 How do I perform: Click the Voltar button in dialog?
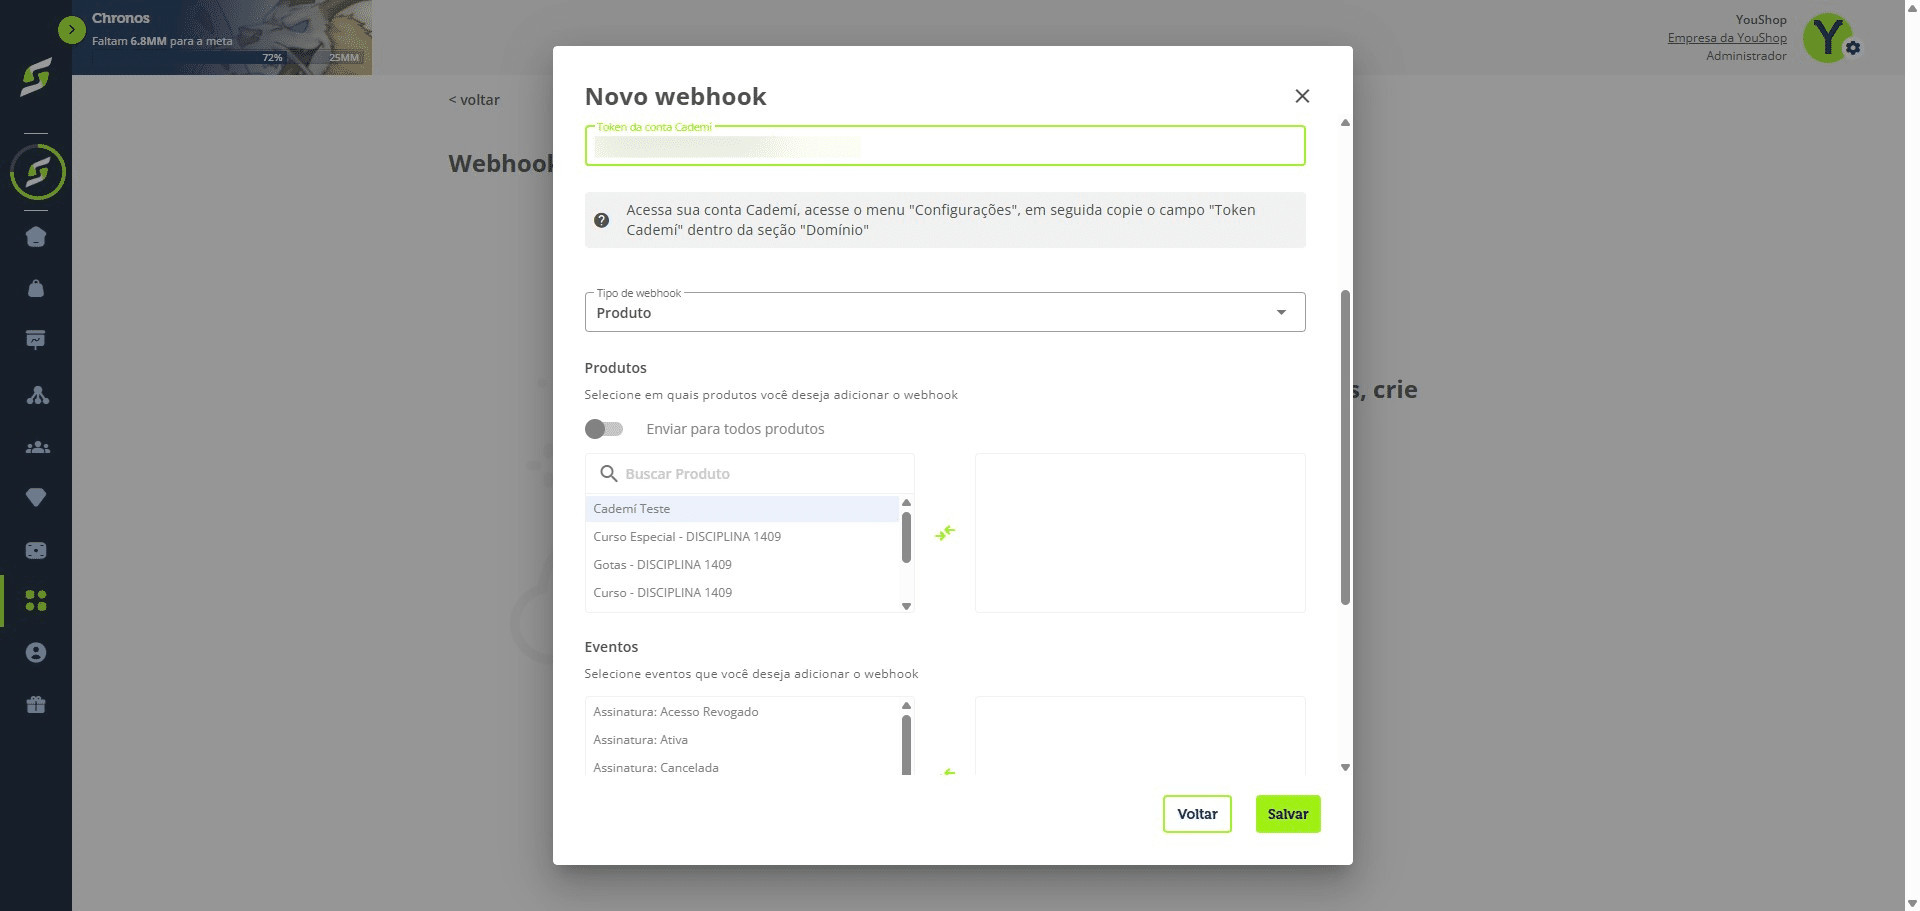click(1197, 814)
